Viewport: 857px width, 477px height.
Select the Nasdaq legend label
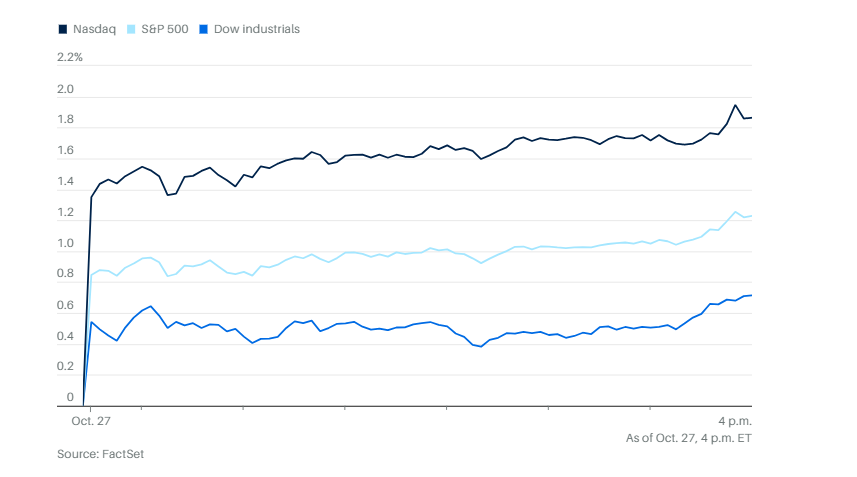click(x=92, y=29)
